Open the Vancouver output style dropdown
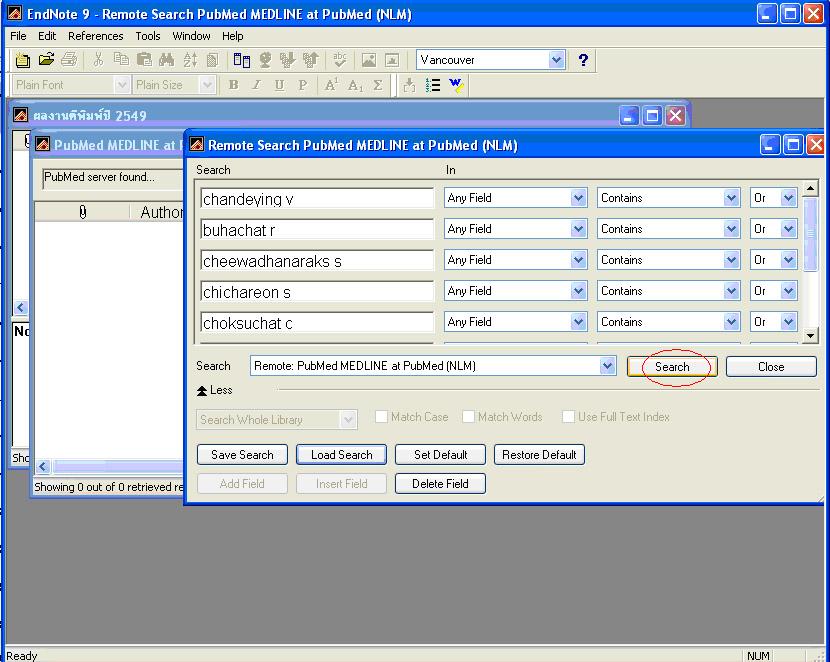 (556, 60)
